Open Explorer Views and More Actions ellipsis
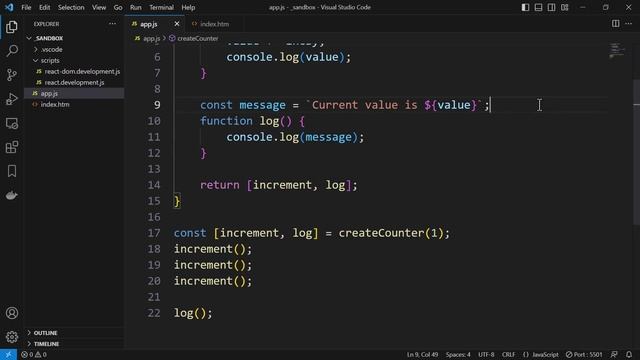This screenshot has width=640, height=360. pyautogui.click(x=112, y=24)
